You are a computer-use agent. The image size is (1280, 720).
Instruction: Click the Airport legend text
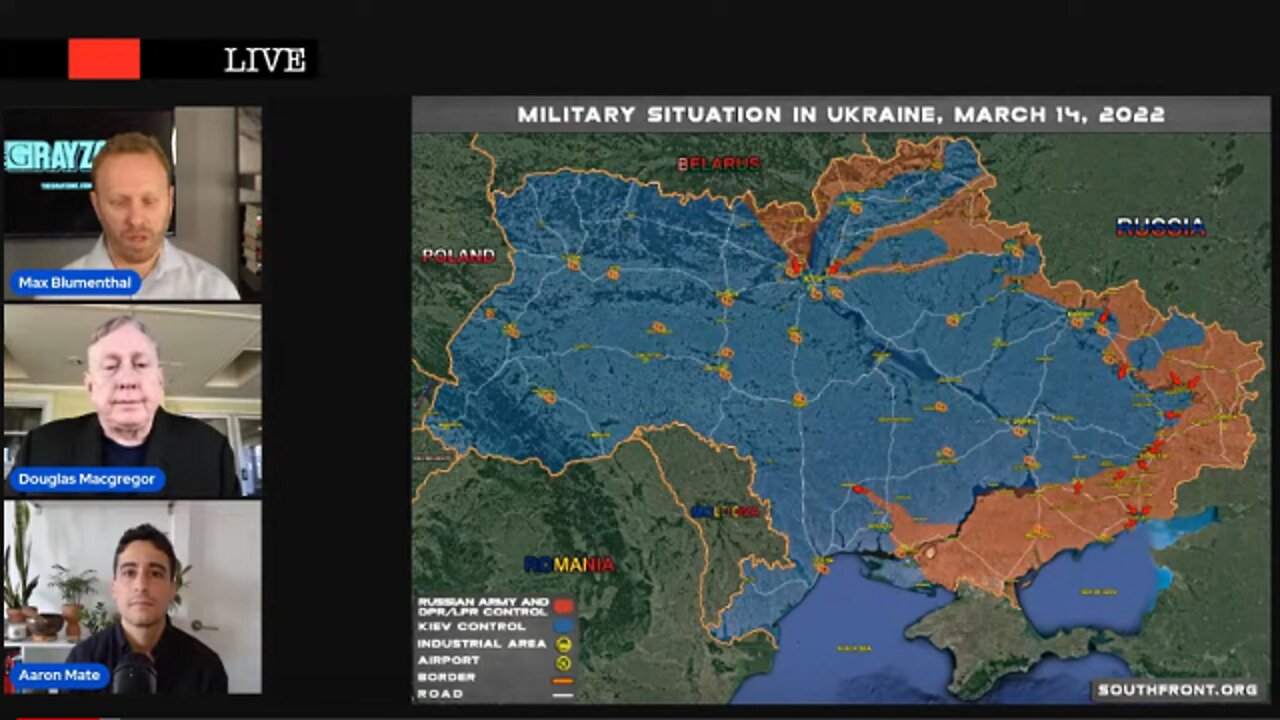click(449, 661)
